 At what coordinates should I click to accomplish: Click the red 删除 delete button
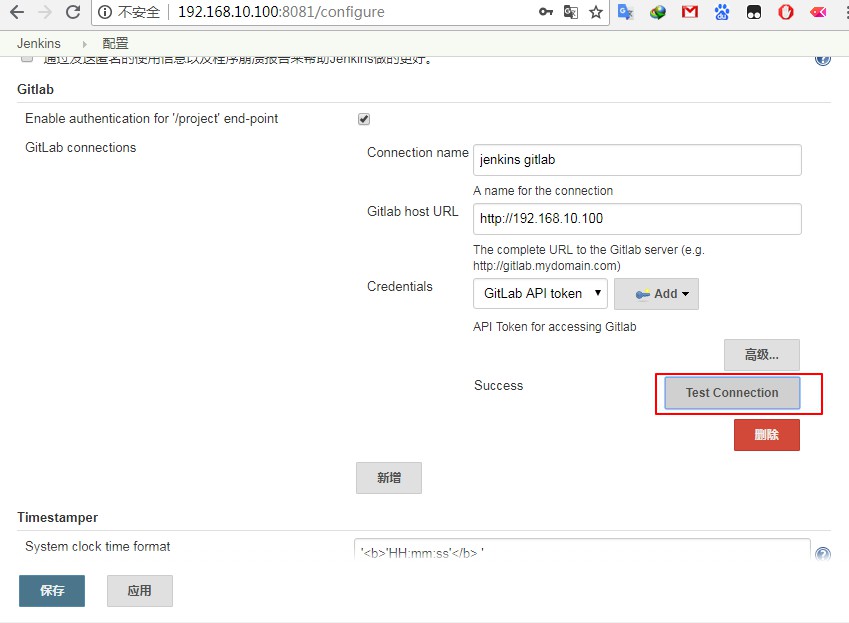(x=766, y=435)
